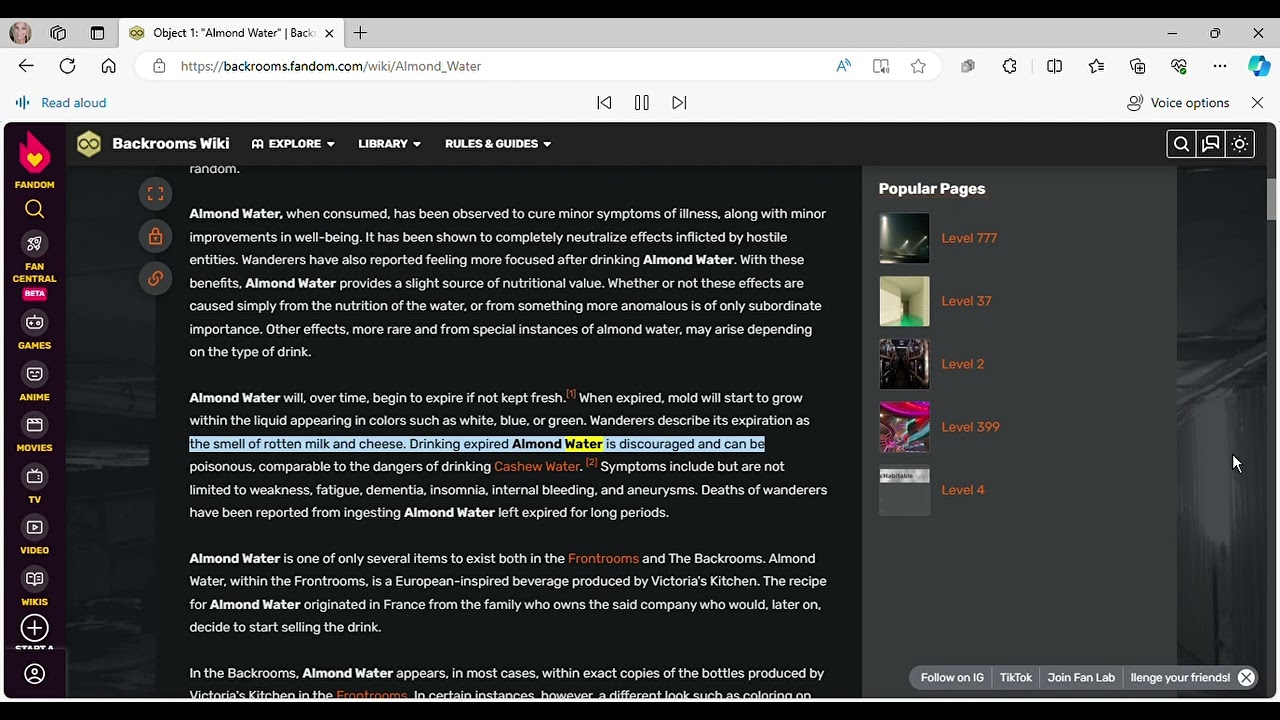The image size is (1280, 720).
Task: Open Level 399 thumbnail
Action: [x=904, y=427]
